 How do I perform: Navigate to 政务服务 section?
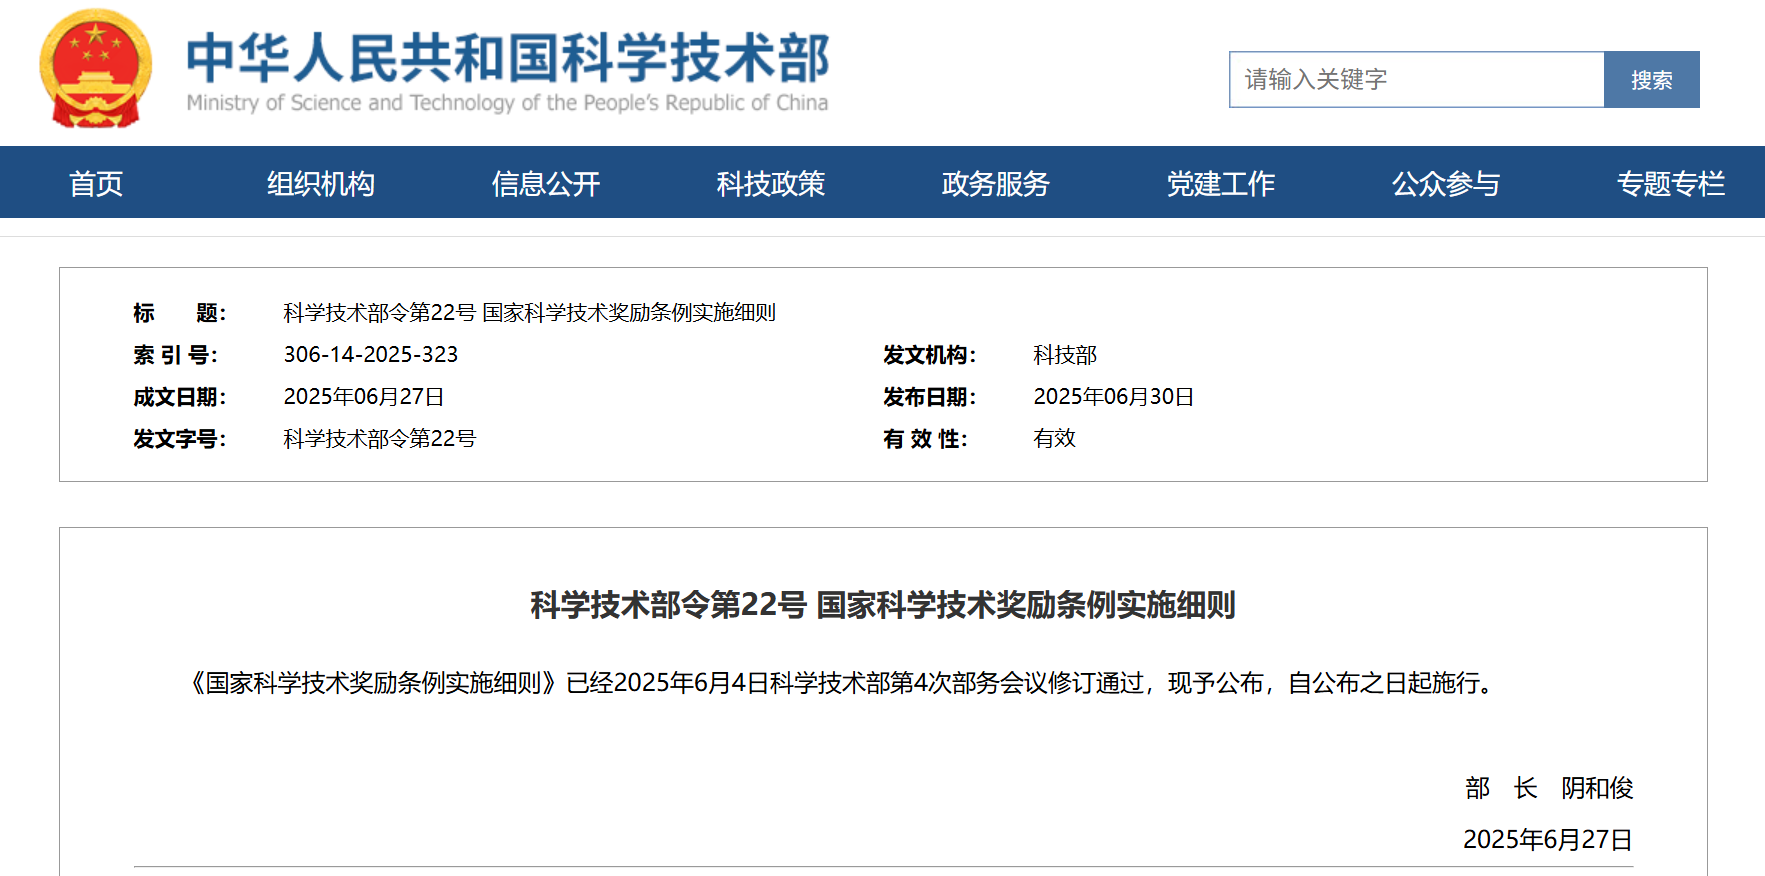pos(995,184)
